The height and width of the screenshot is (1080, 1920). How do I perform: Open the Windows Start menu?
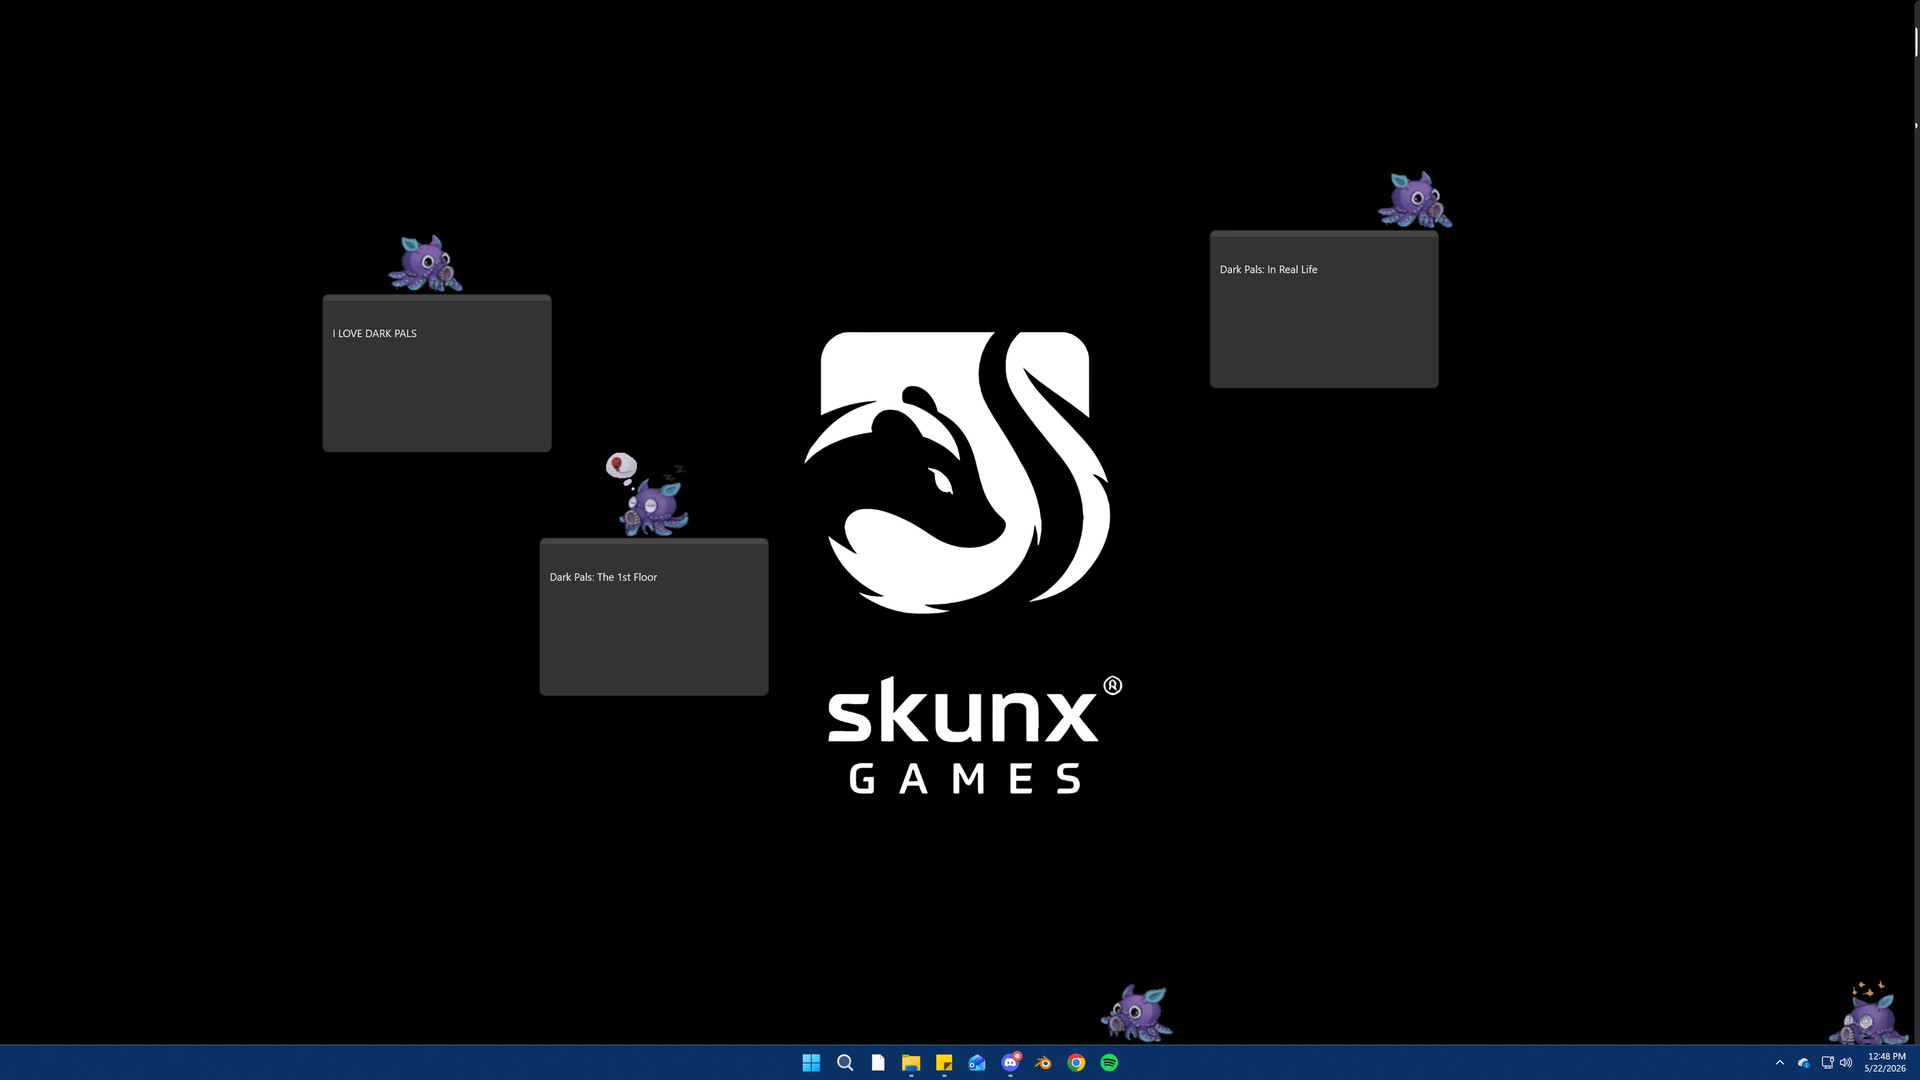(811, 1062)
